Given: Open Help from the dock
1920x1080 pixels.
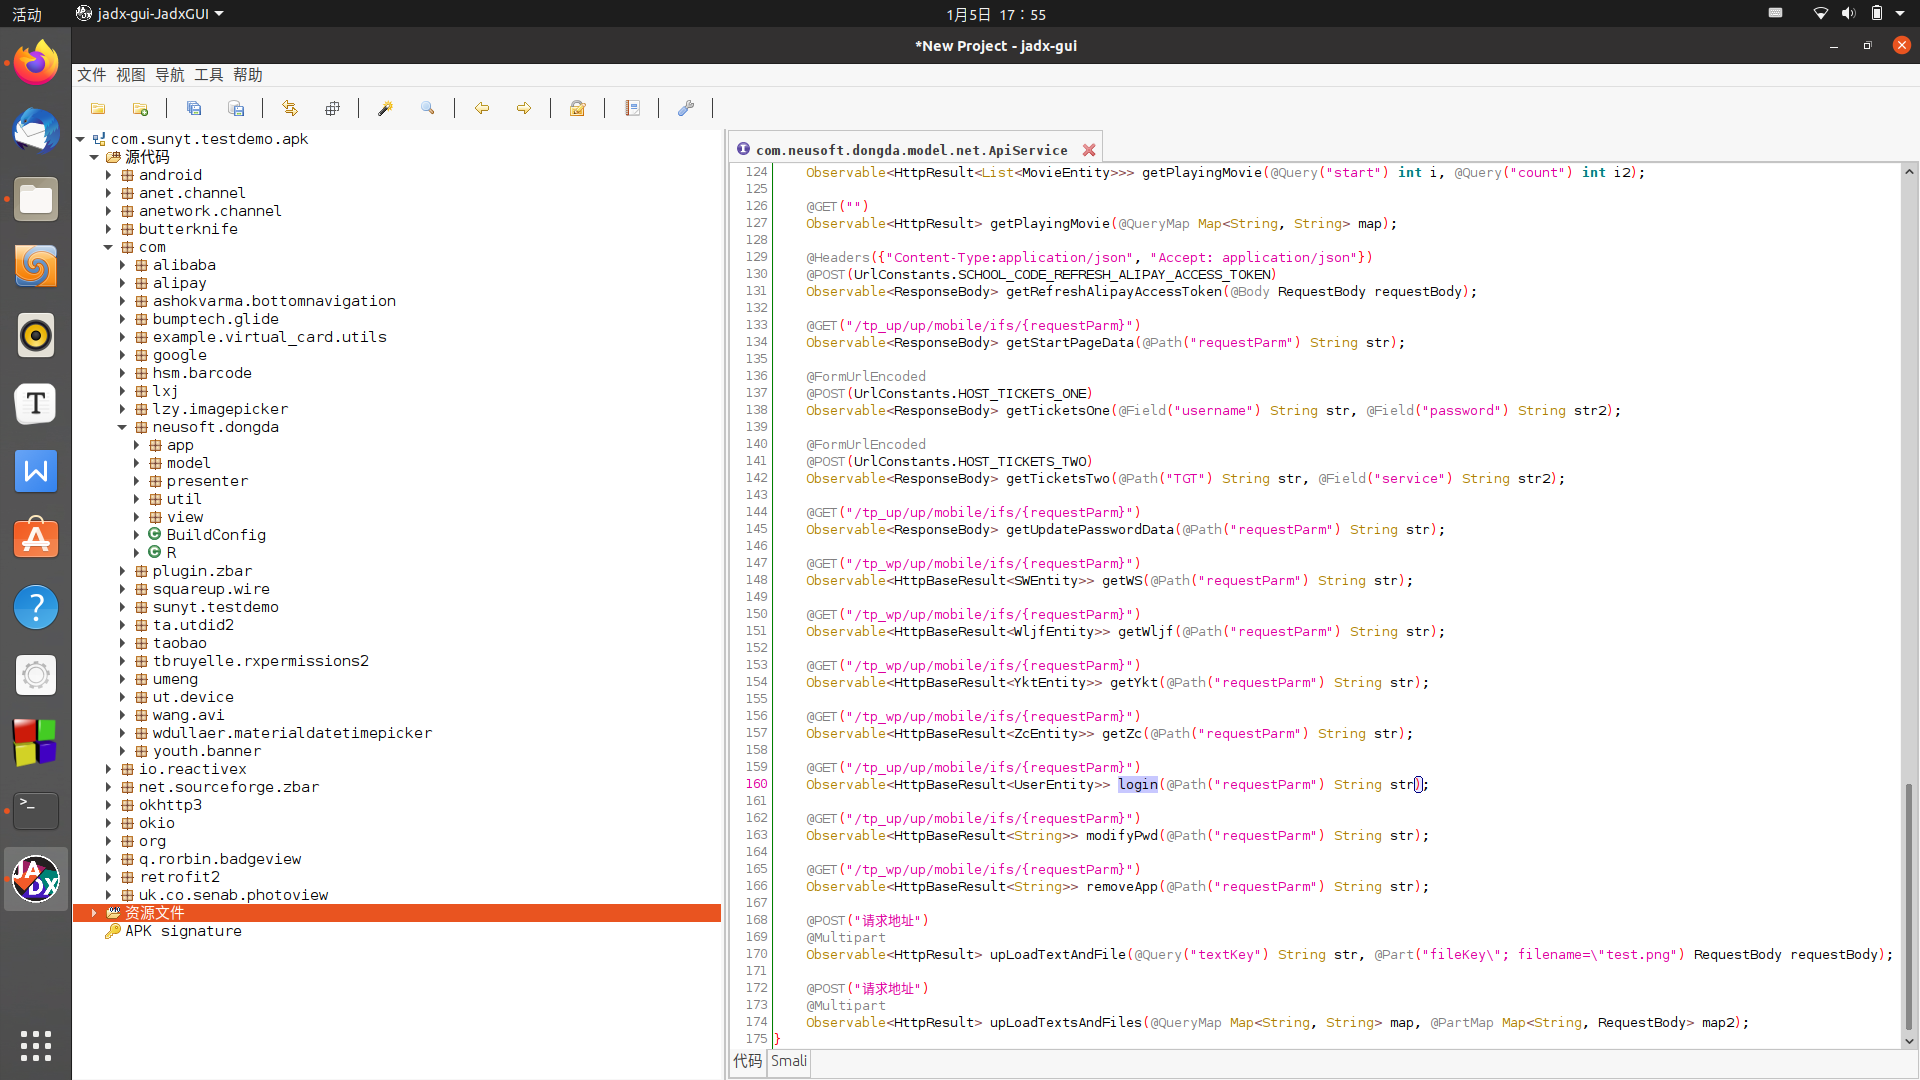Looking at the screenshot, I should 36,607.
